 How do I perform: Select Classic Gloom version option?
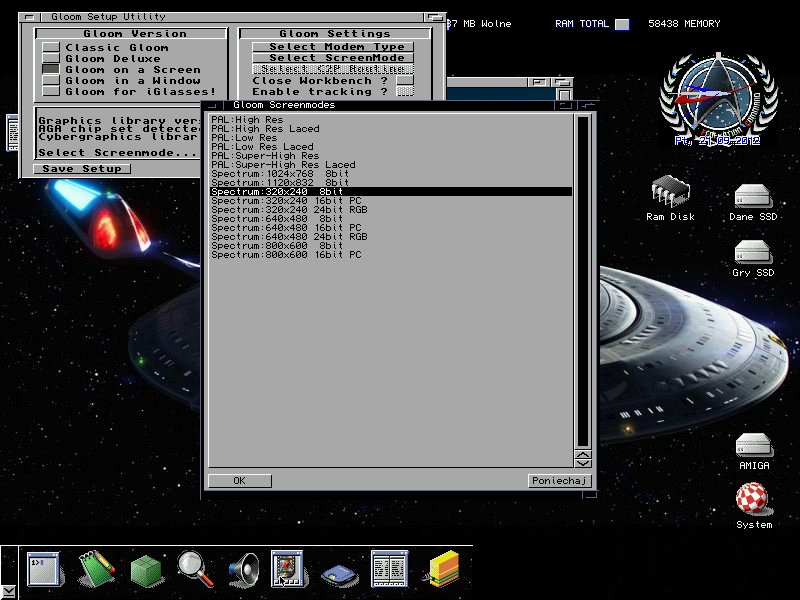tap(51, 47)
